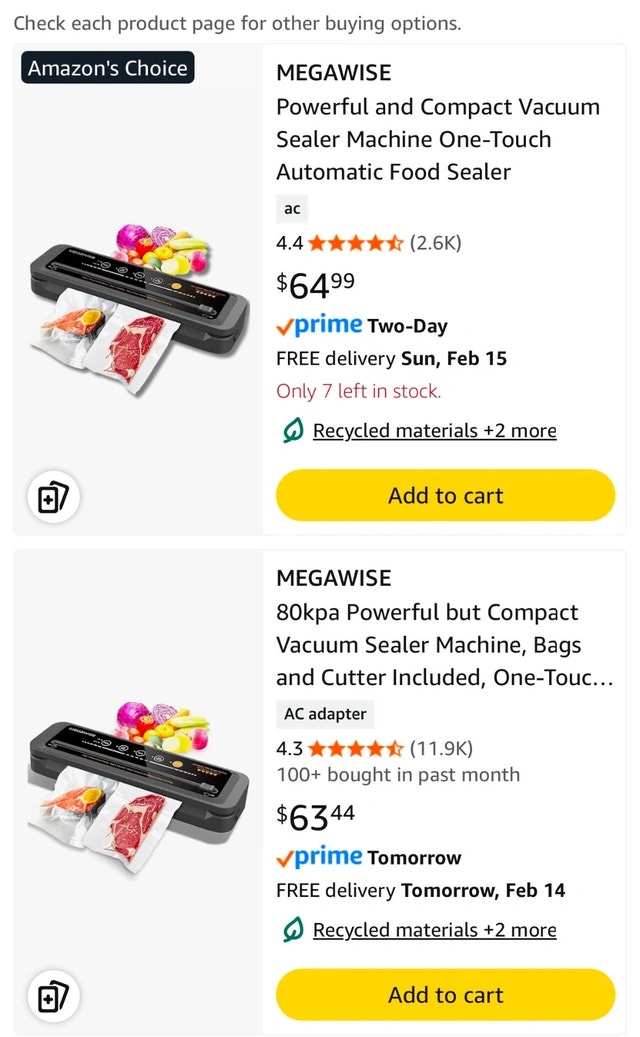Open the (11.9K) reviews count
The width and height of the screenshot is (640, 1037).
[441, 748]
